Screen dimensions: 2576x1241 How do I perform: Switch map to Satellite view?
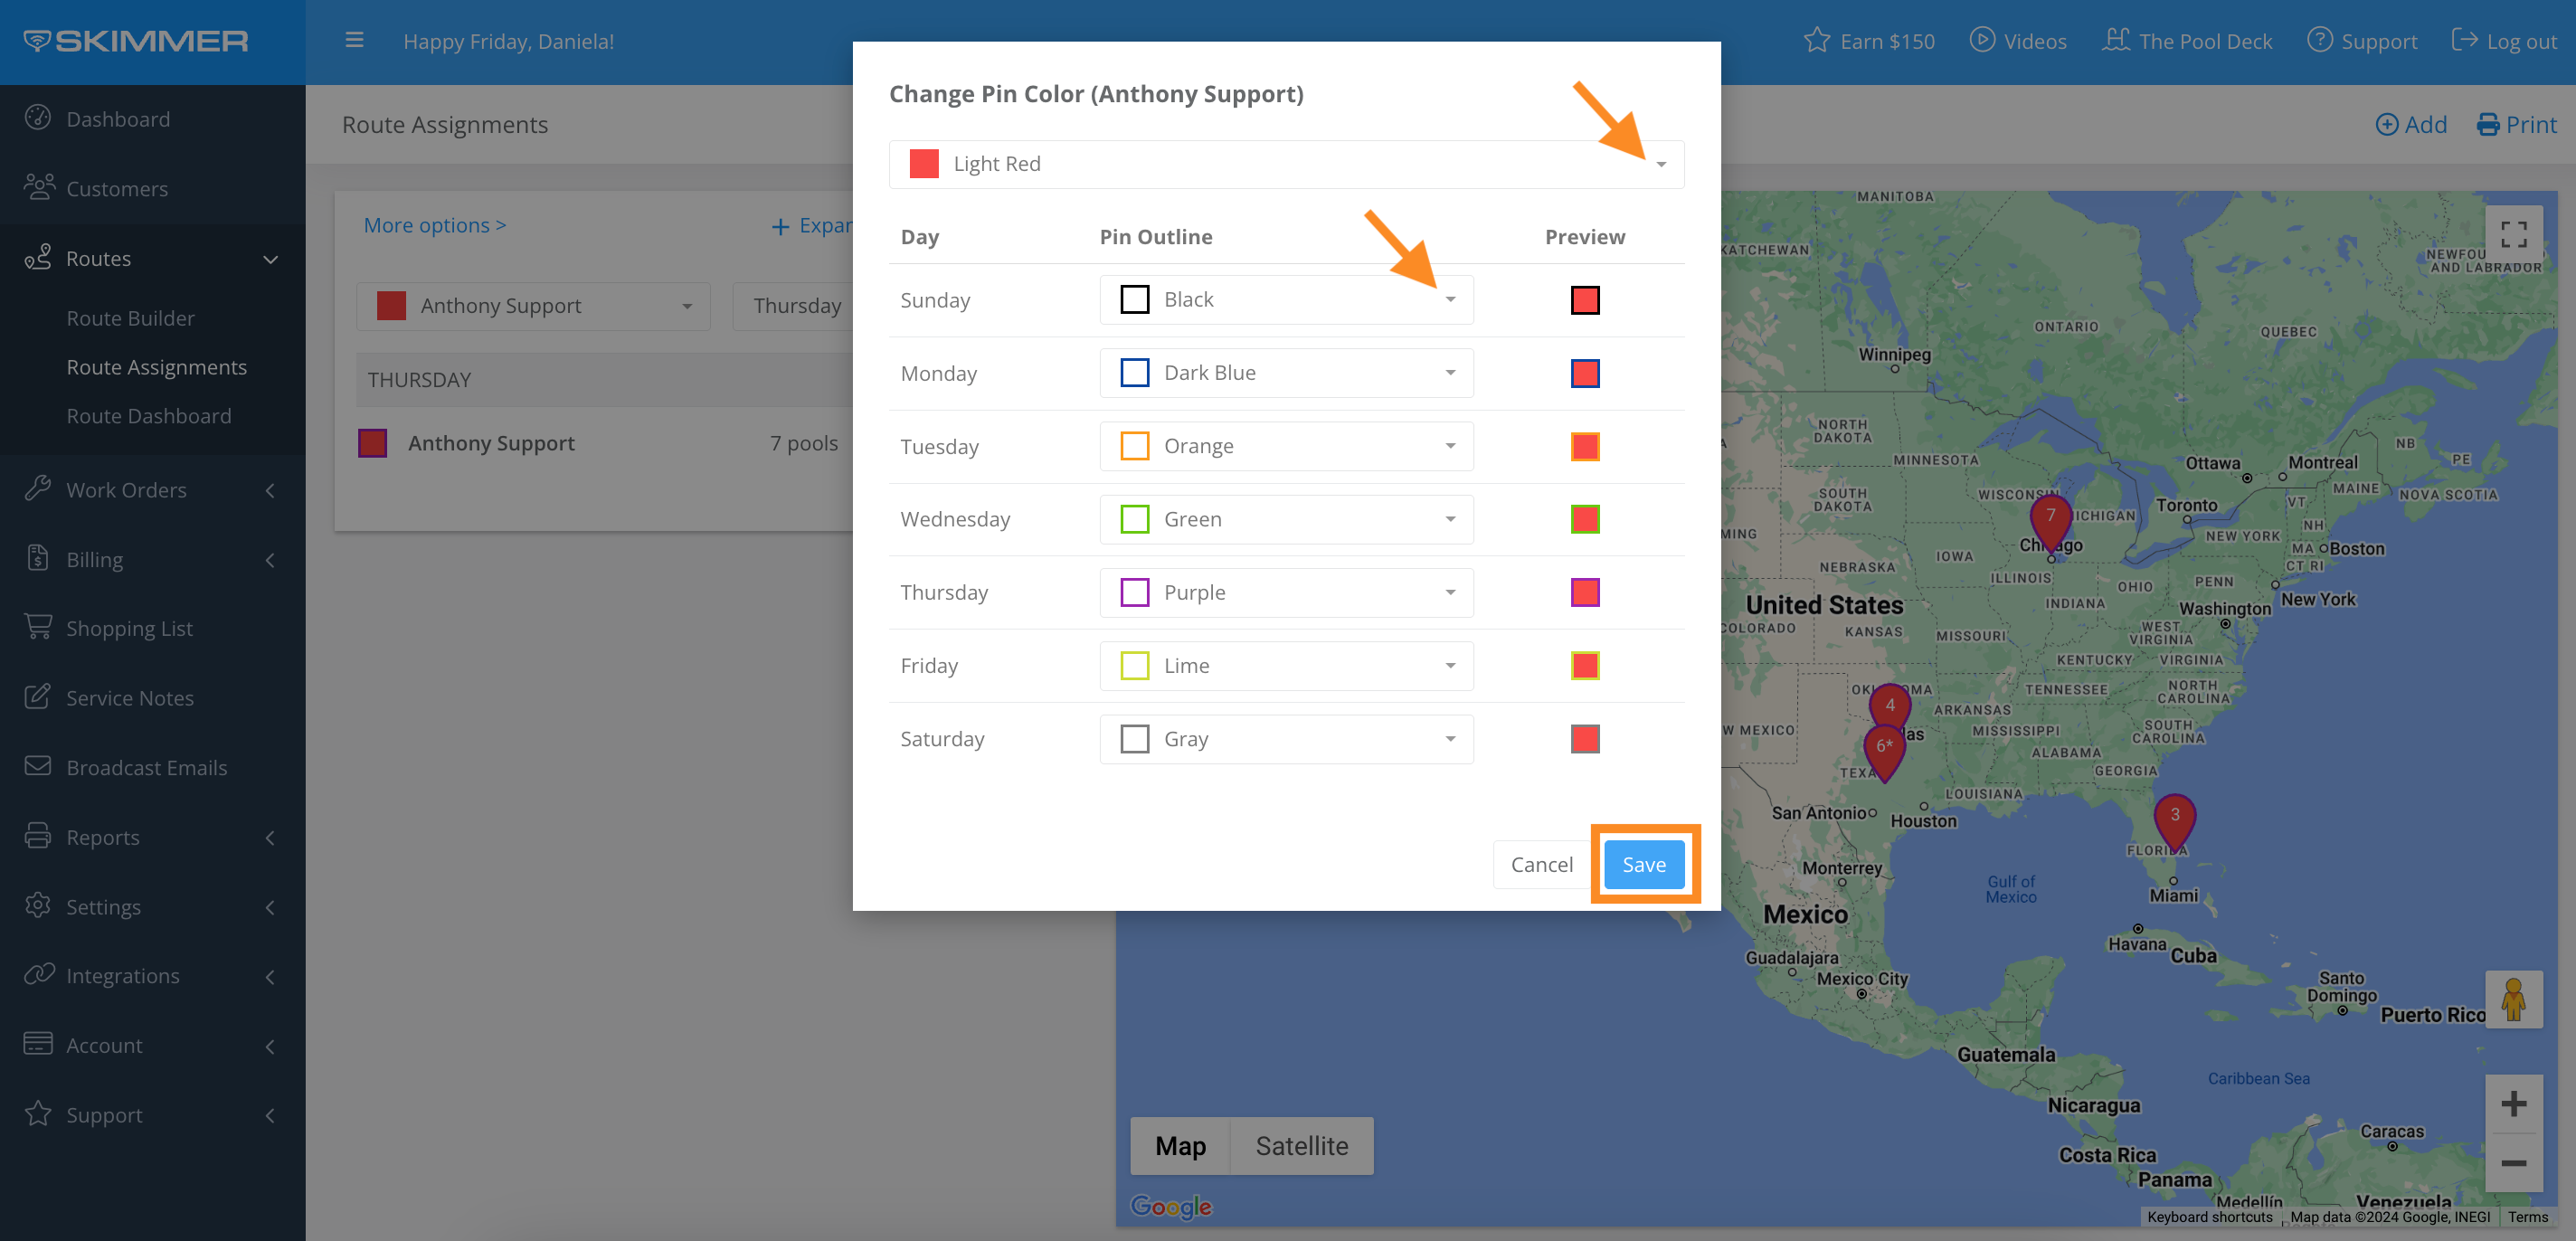1301,1146
